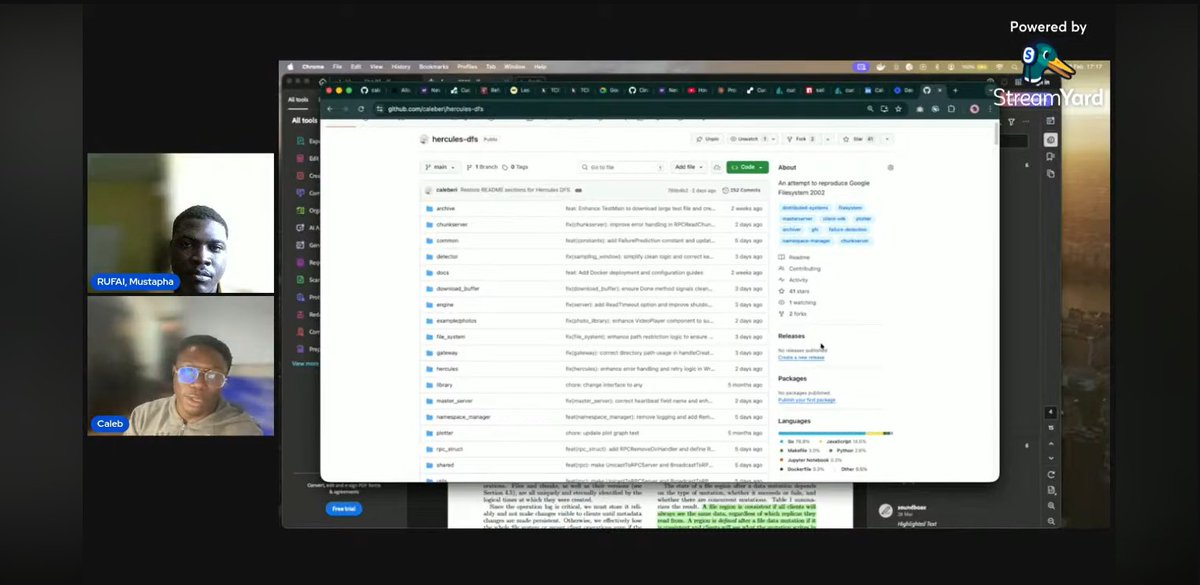Click the Go to file search field
Image resolution: width=1200 pixels, height=585 pixels.
point(621,167)
